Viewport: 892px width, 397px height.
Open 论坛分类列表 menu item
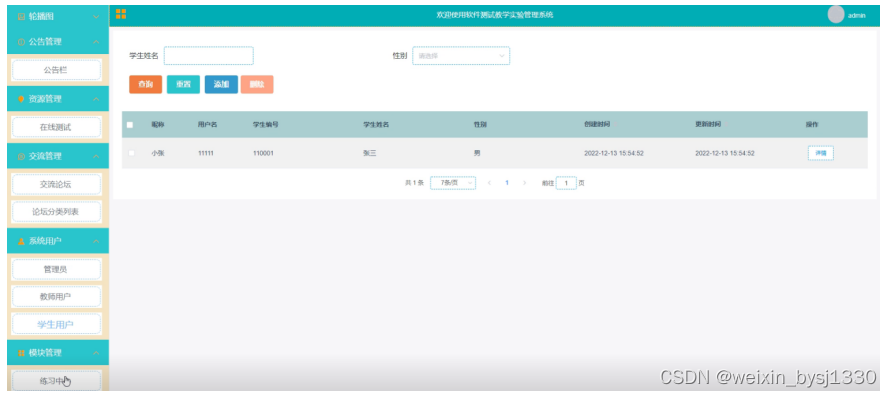click(56, 212)
